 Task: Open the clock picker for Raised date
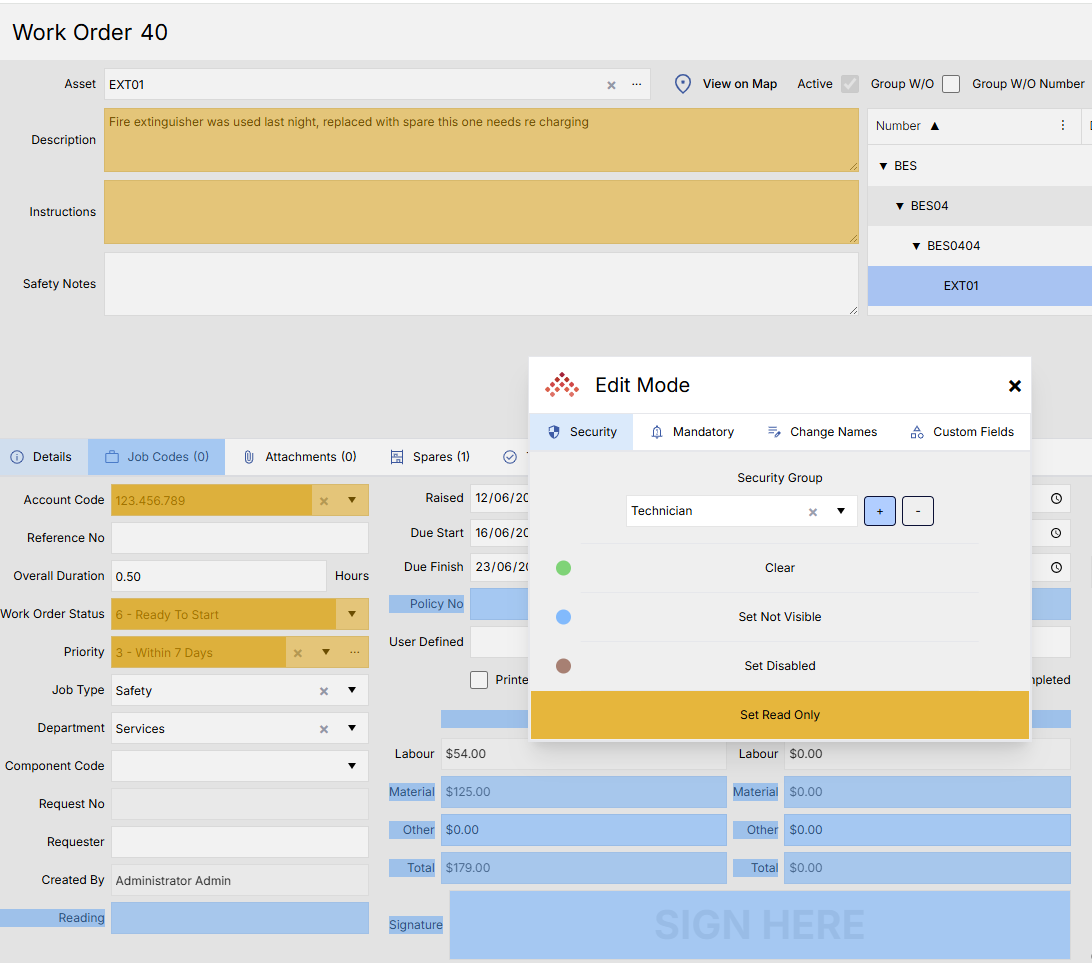[1056, 499]
